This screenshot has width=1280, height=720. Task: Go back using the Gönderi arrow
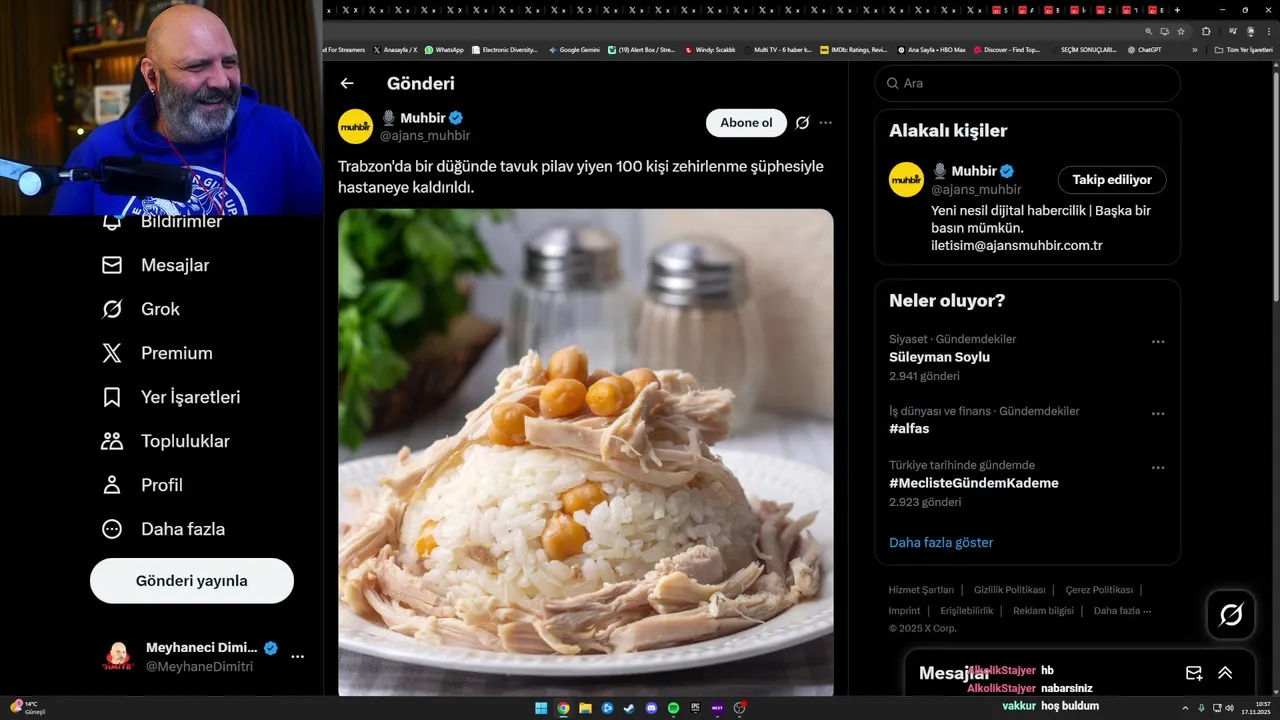[347, 84]
